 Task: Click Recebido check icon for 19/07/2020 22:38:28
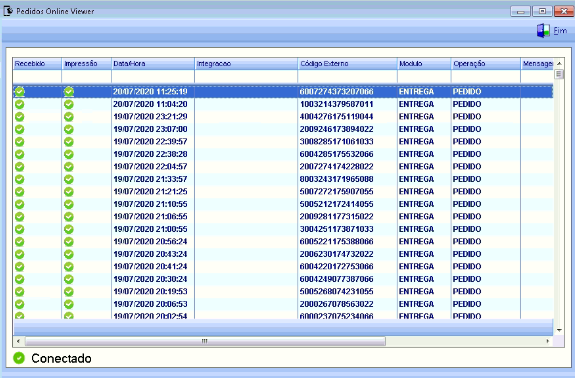click(20, 154)
